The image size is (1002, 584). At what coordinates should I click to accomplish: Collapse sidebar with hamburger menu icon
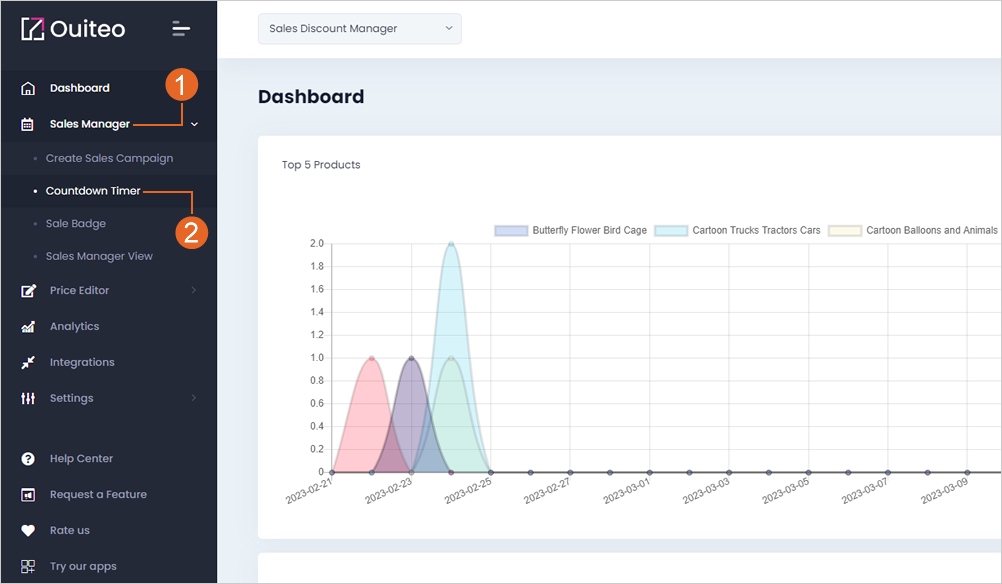pos(181,28)
